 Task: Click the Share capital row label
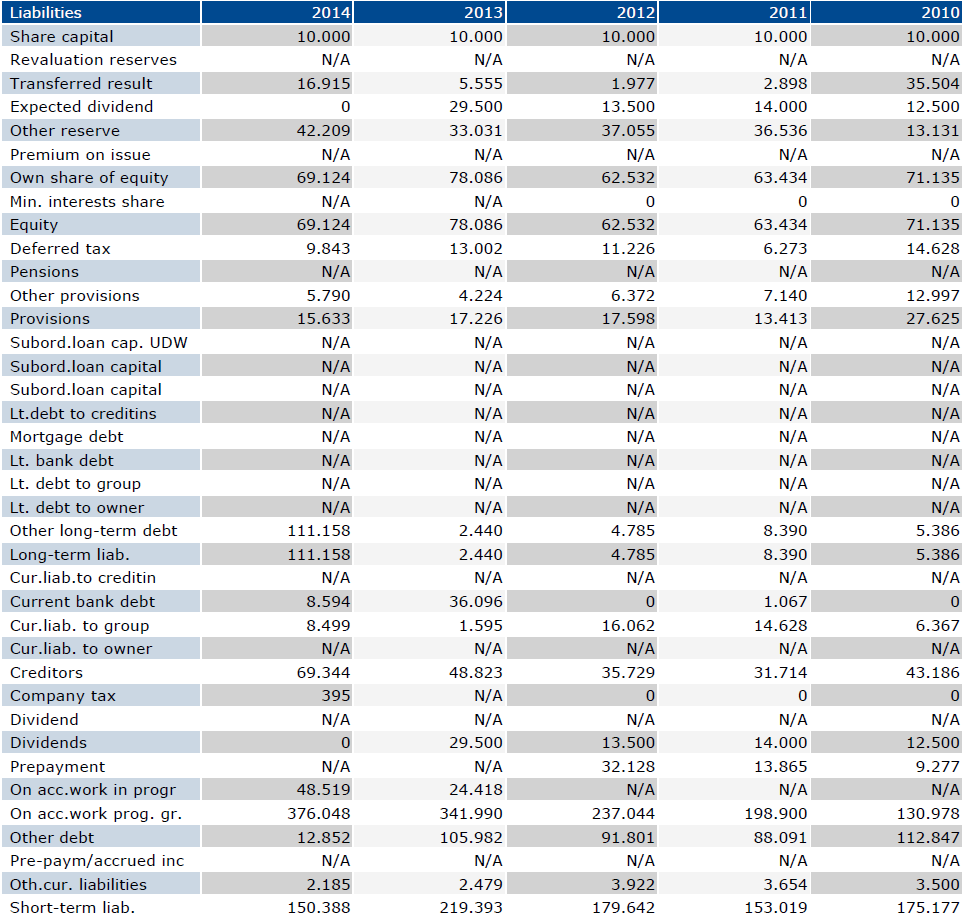[62, 36]
